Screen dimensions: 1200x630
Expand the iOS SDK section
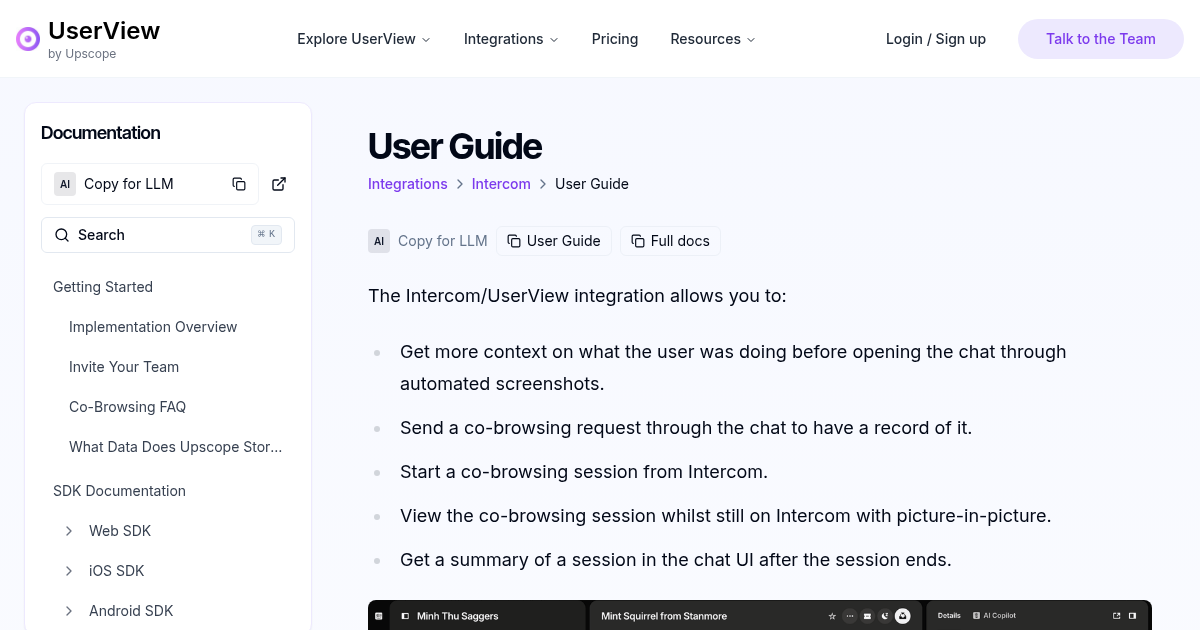point(69,571)
